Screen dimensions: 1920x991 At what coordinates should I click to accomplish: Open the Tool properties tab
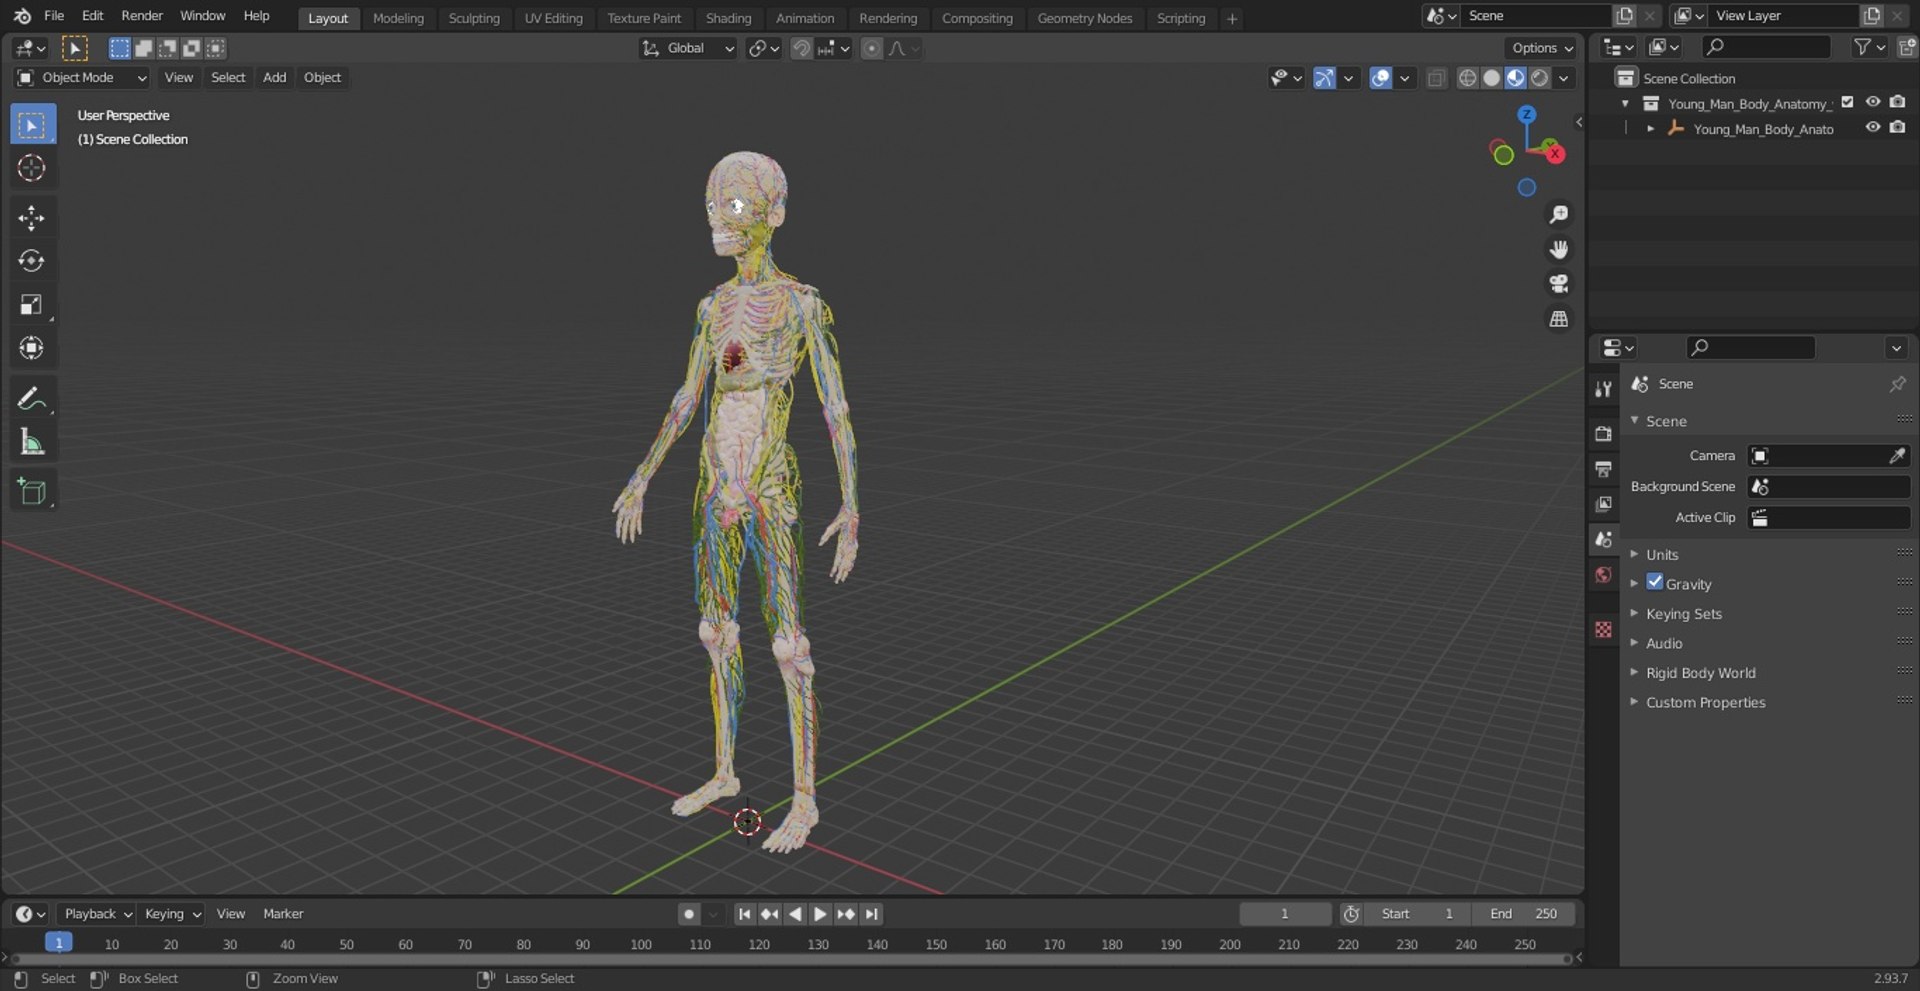click(x=1603, y=389)
